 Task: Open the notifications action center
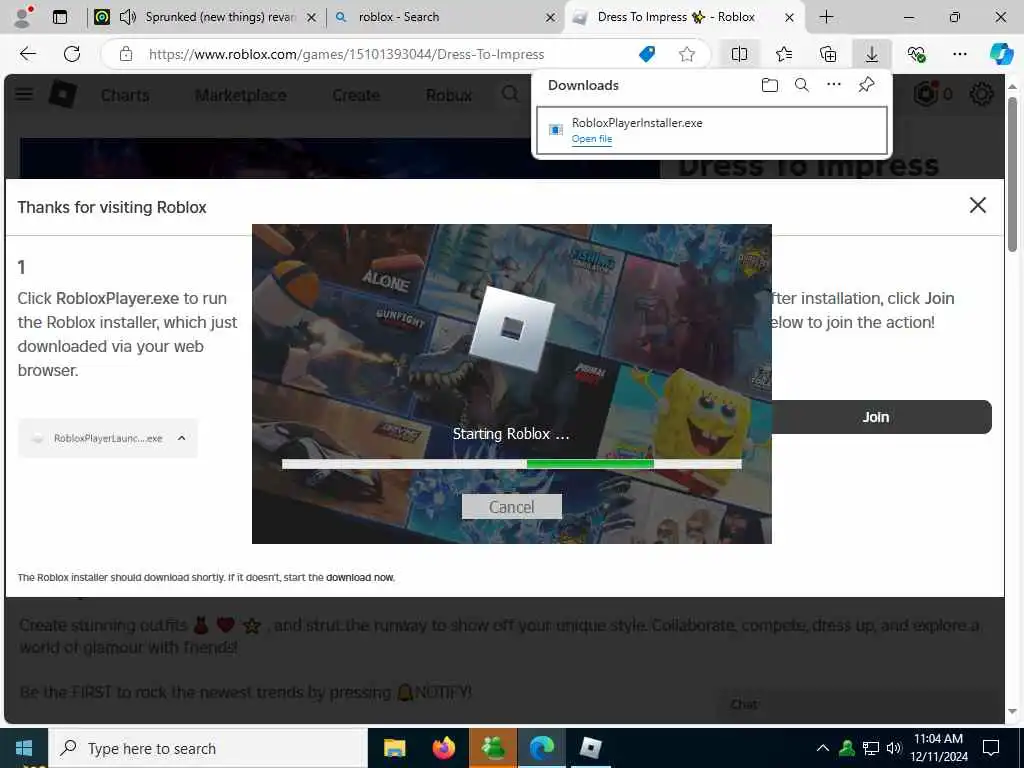click(x=991, y=748)
